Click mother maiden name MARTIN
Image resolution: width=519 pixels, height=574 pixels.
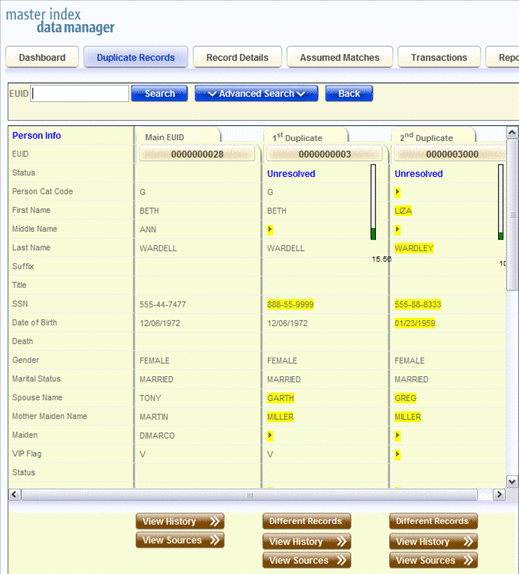click(154, 417)
